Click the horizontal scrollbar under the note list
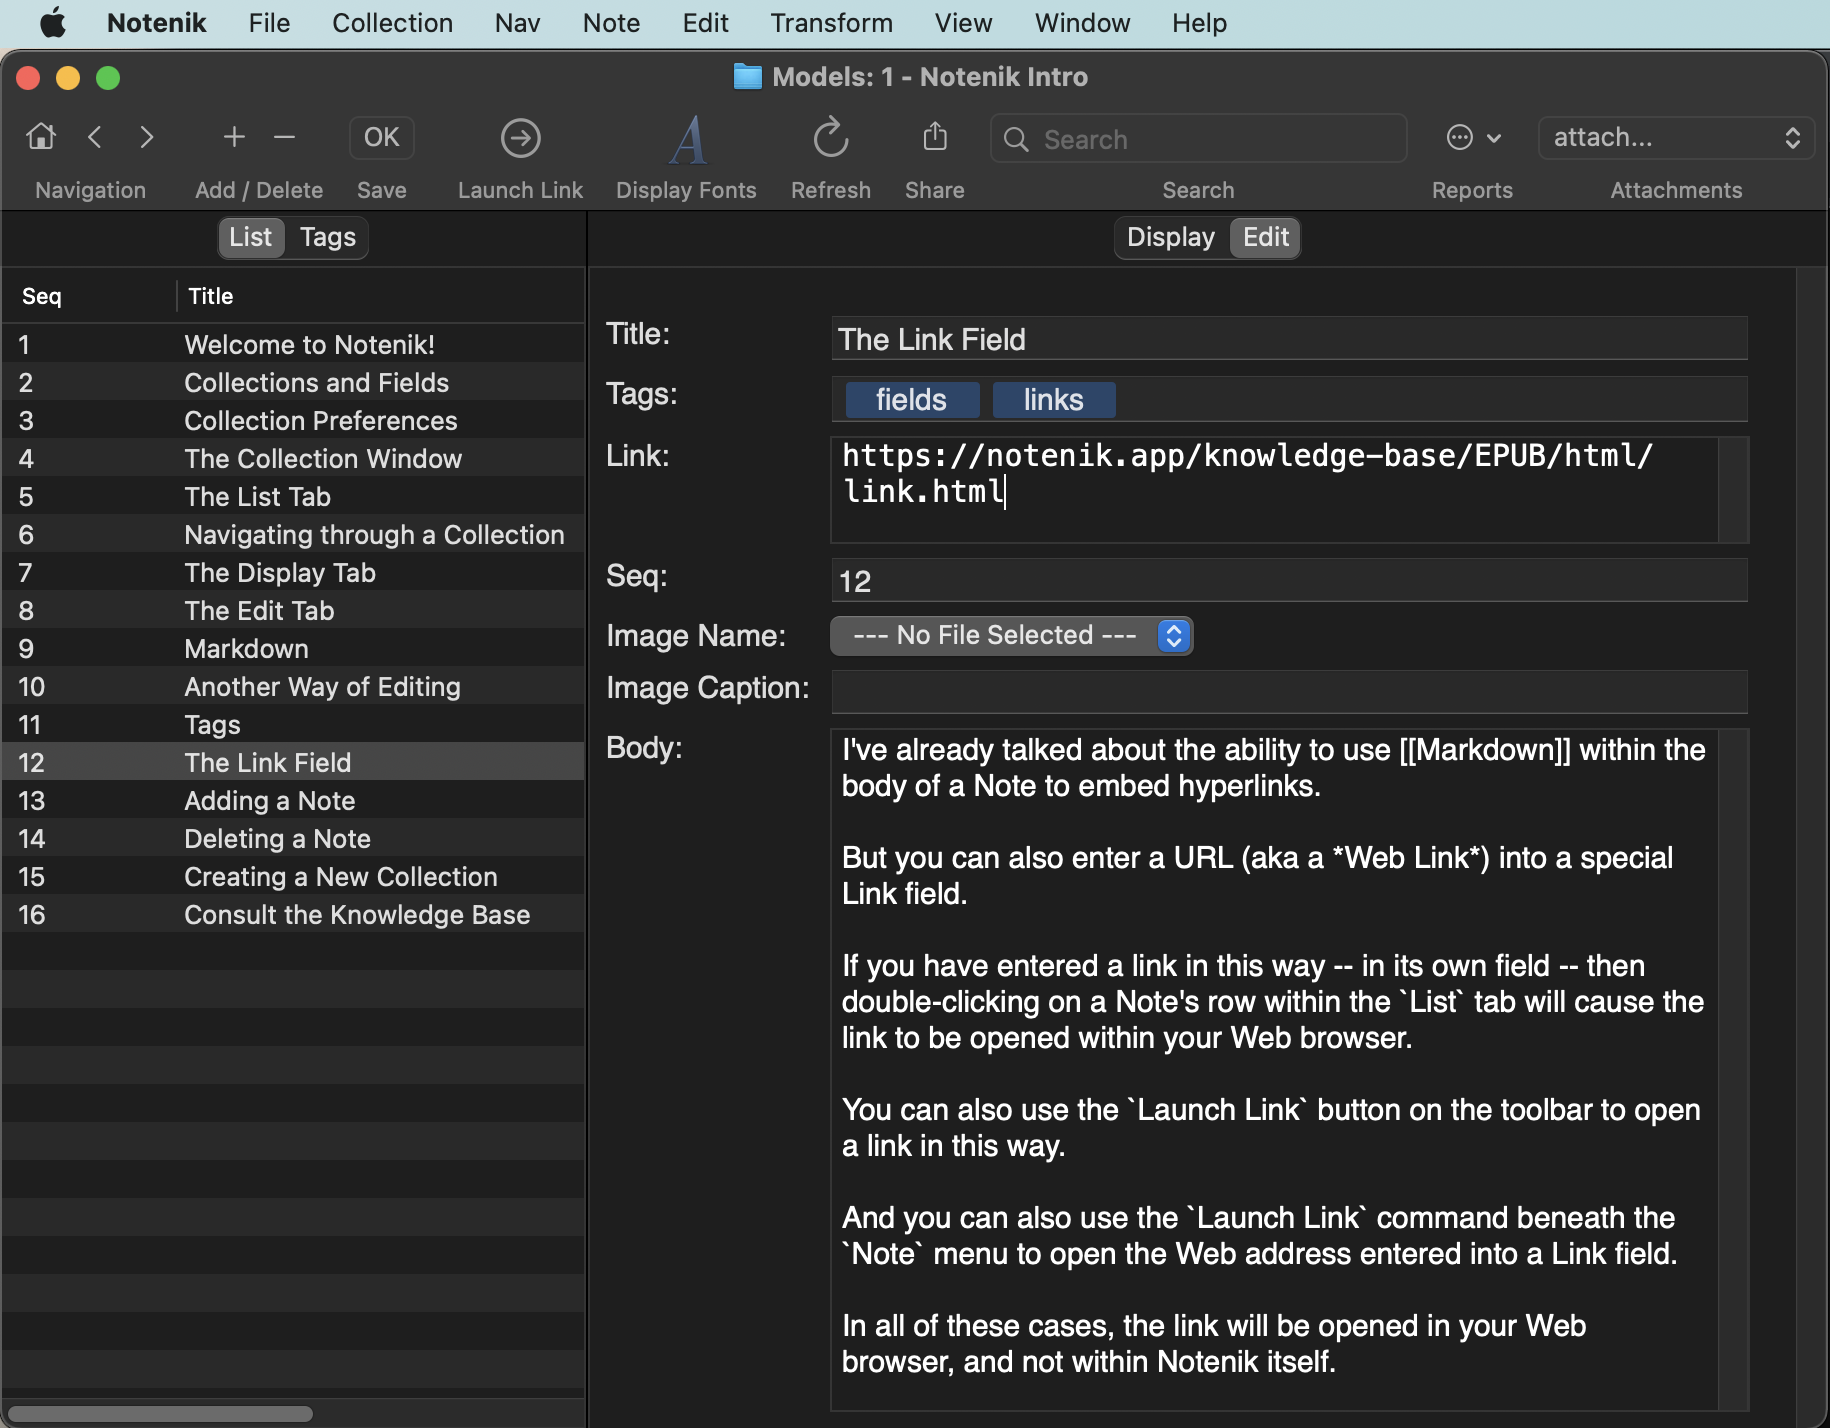 160,1414
